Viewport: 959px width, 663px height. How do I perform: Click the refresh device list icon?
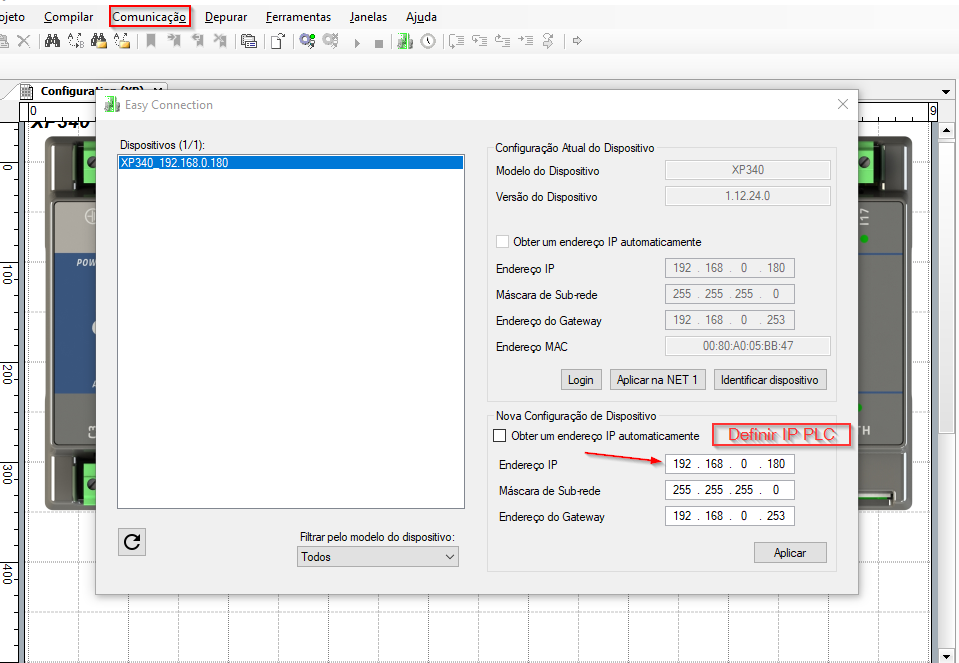(132, 542)
